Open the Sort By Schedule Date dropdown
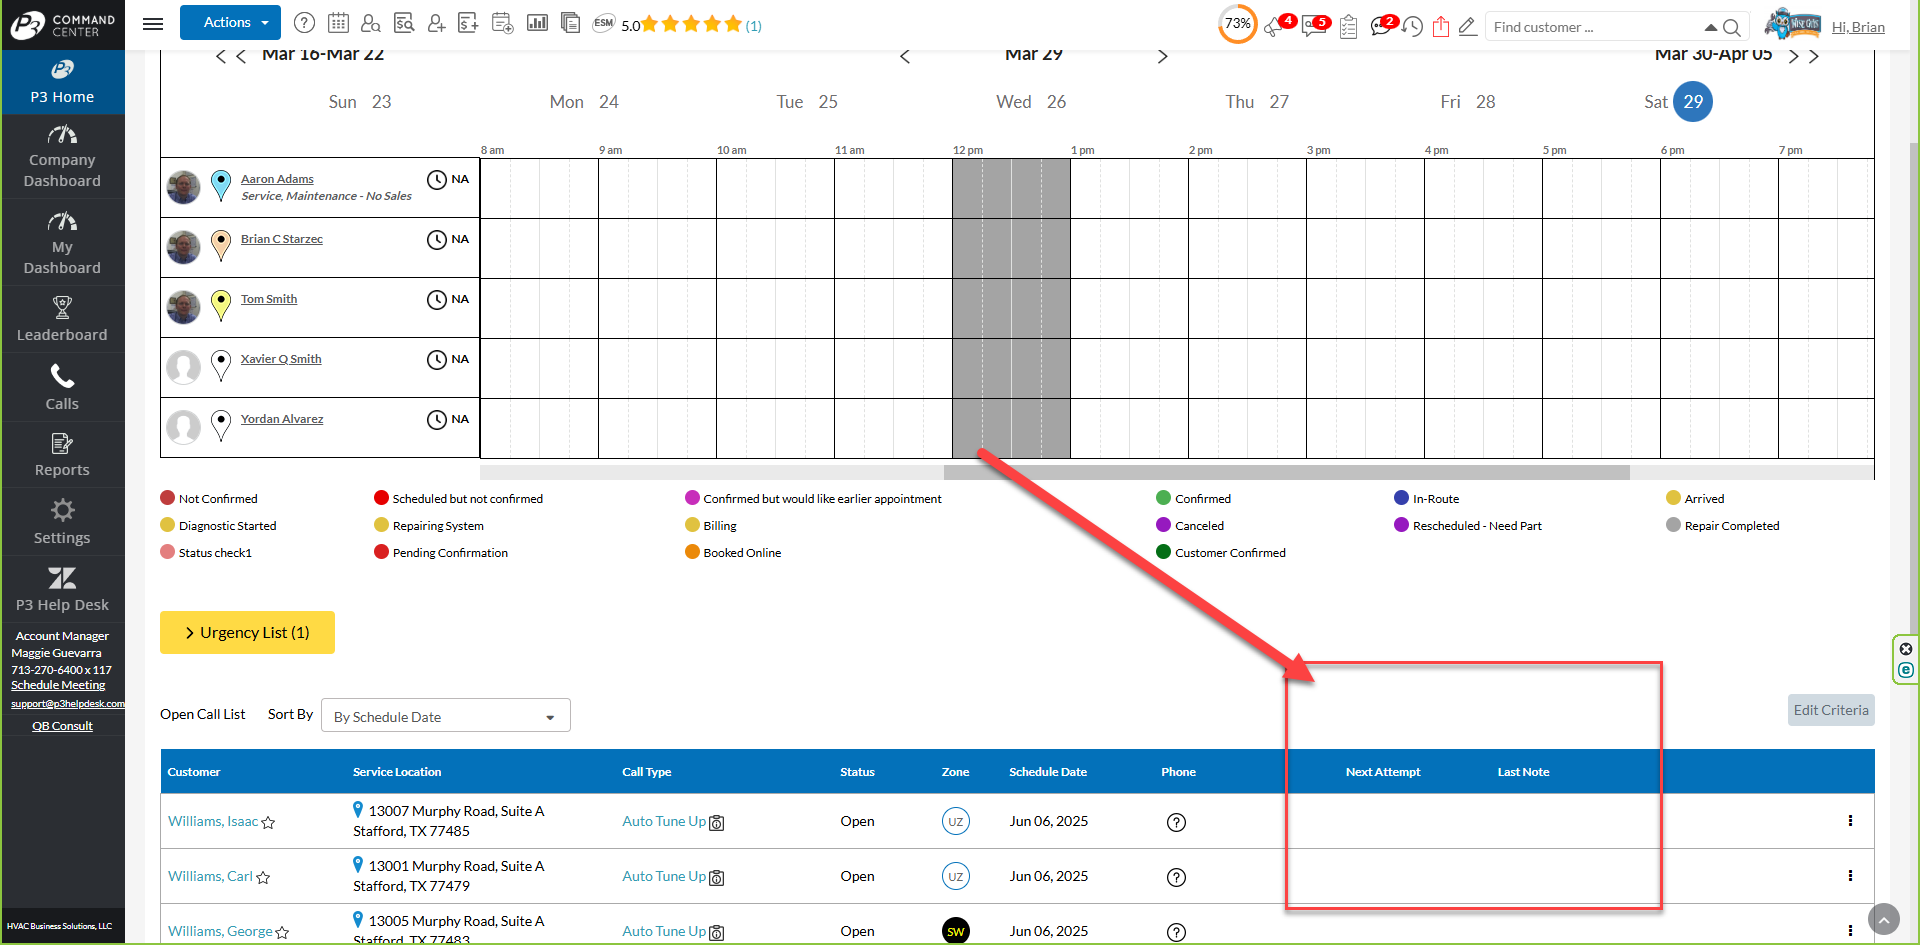Screen dimensions: 1920x945 (x=445, y=716)
